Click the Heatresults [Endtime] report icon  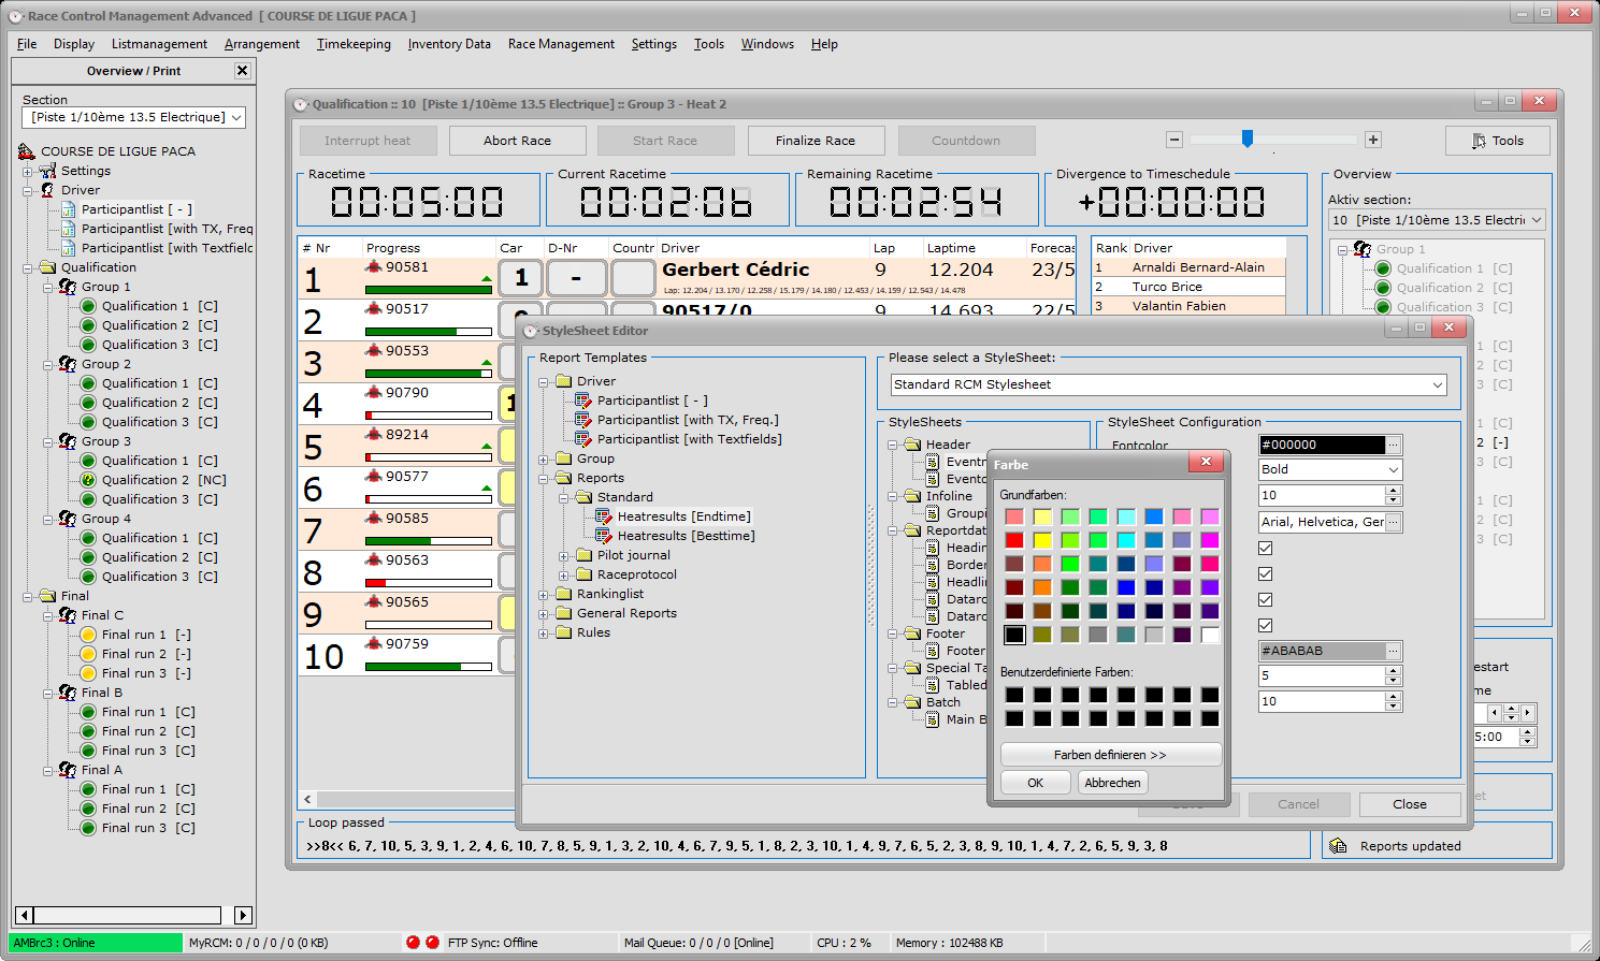605,516
